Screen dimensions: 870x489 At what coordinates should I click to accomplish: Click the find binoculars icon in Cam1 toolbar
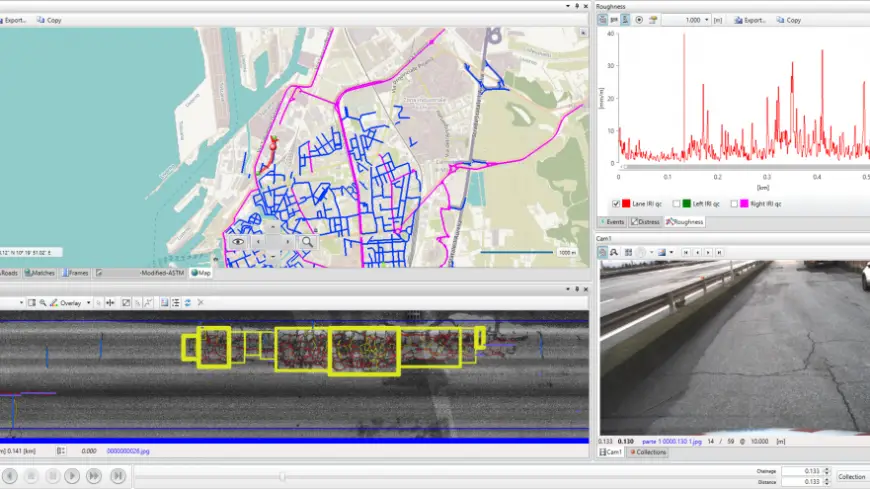point(614,253)
